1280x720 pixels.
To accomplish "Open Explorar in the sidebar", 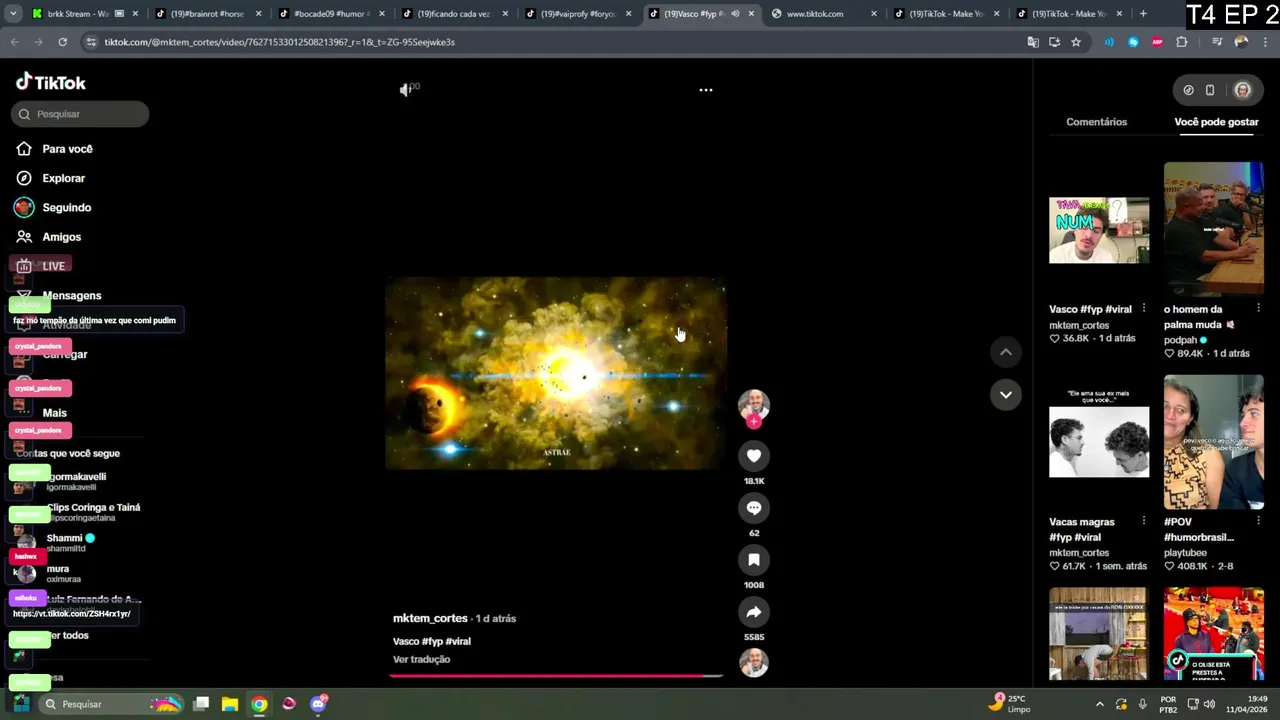I will coord(63,178).
